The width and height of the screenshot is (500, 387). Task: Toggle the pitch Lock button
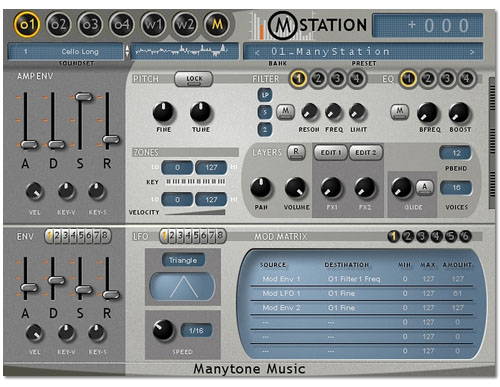coord(194,79)
